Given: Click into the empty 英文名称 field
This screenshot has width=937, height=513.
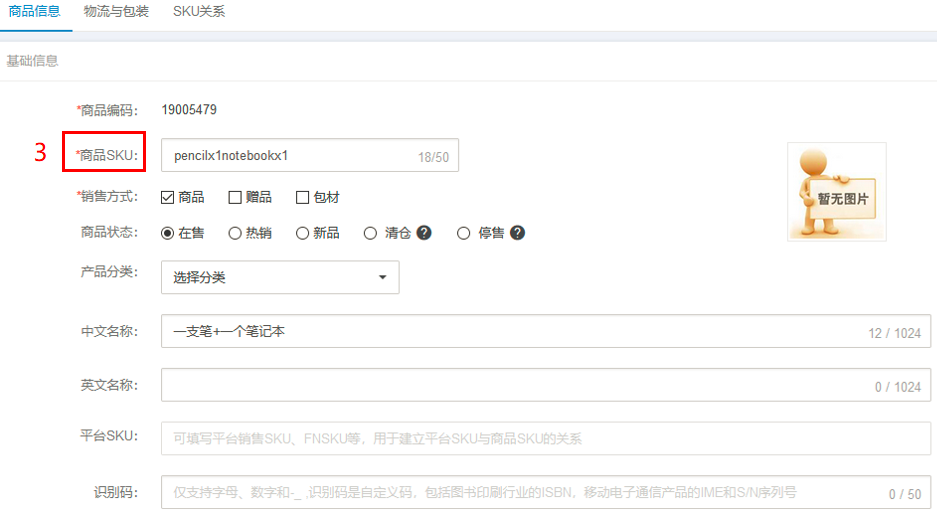Looking at the screenshot, I should pyautogui.click(x=510, y=385).
